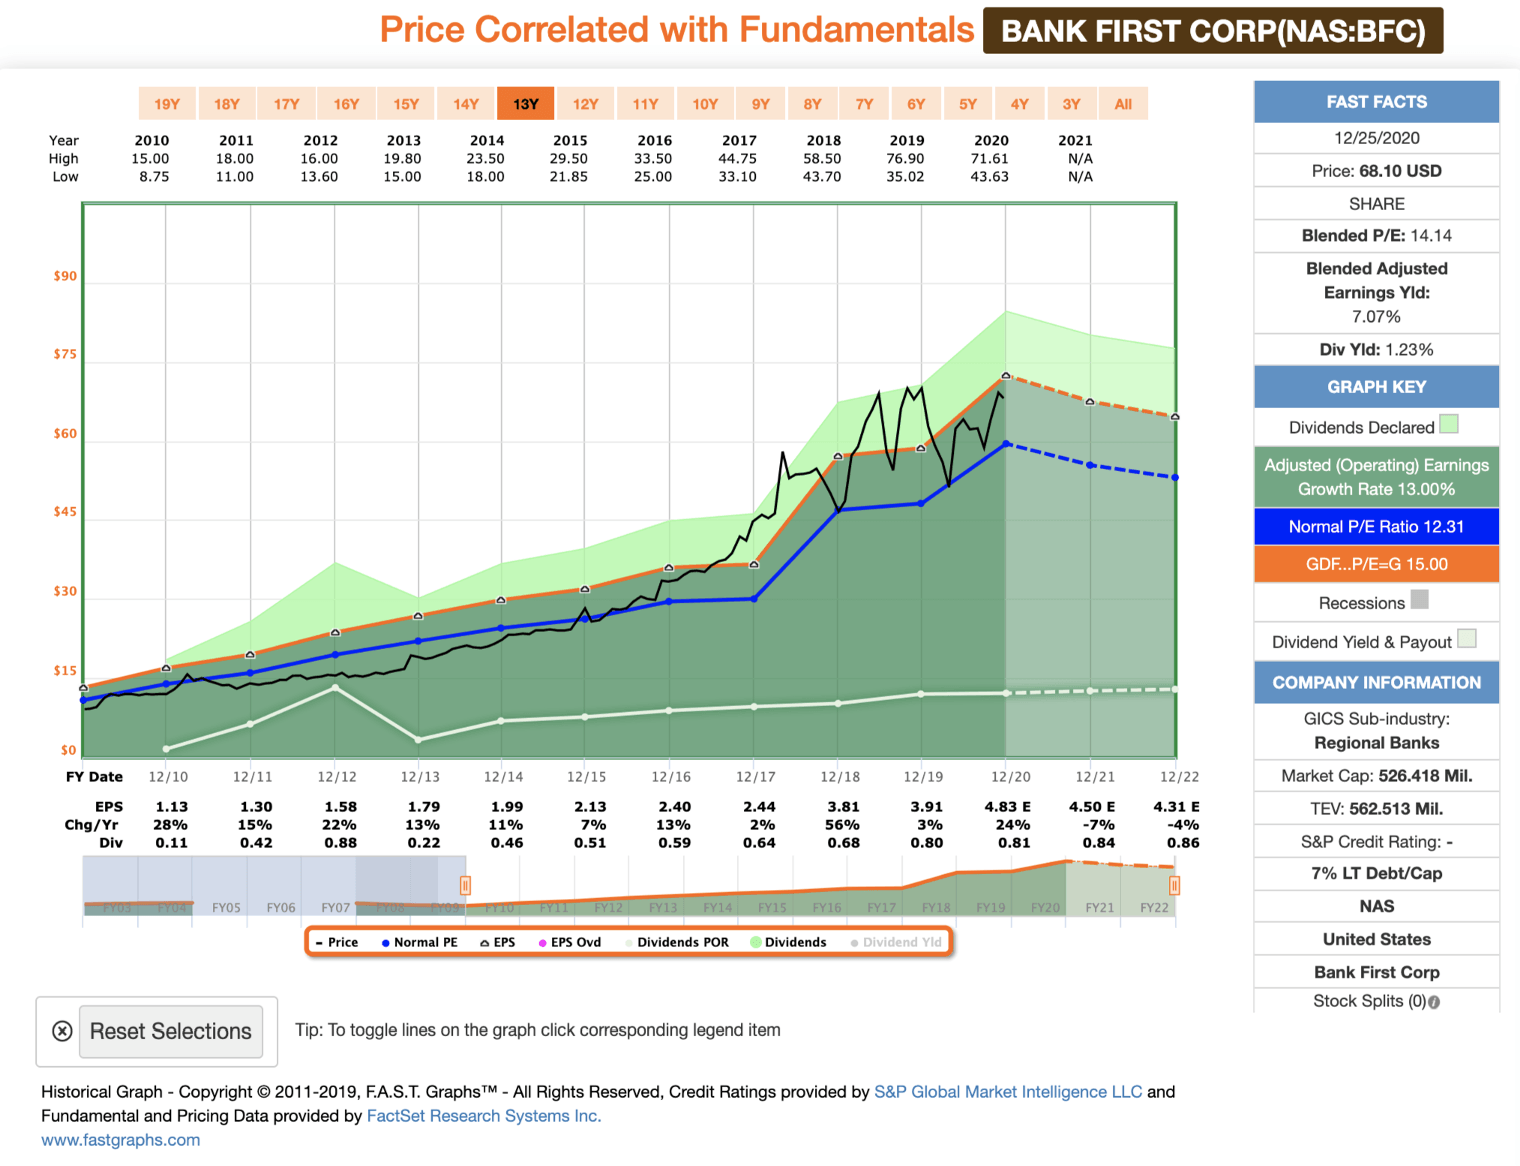Select the 16Y time range tab
Viewport: 1520px width, 1166px height.
[346, 104]
